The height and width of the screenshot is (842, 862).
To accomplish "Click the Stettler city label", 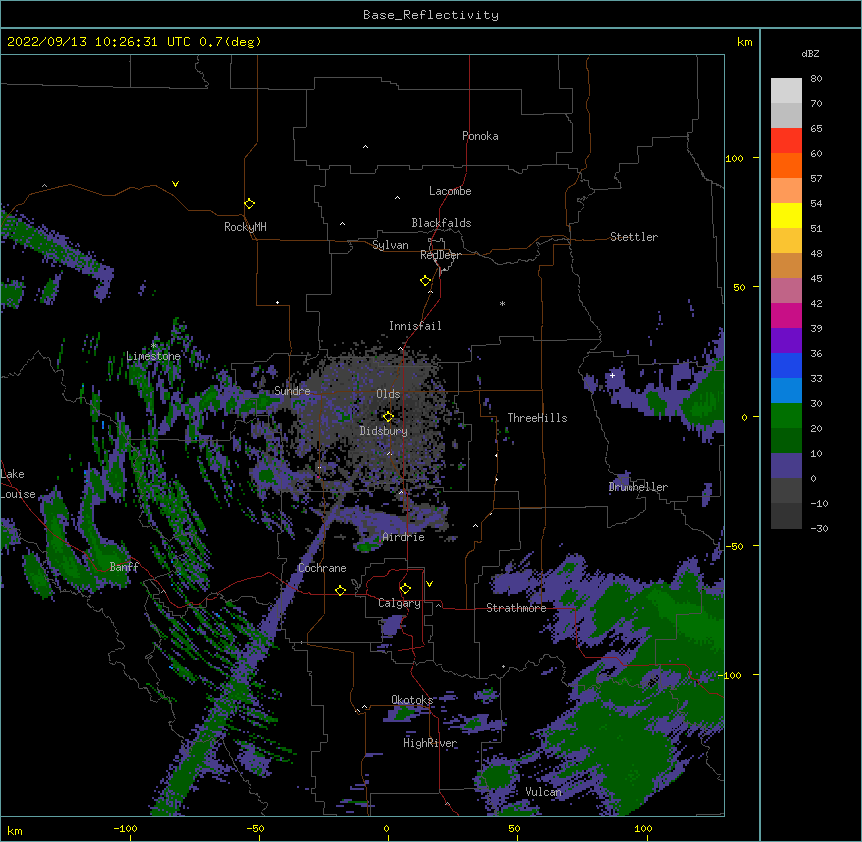I will click(634, 237).
